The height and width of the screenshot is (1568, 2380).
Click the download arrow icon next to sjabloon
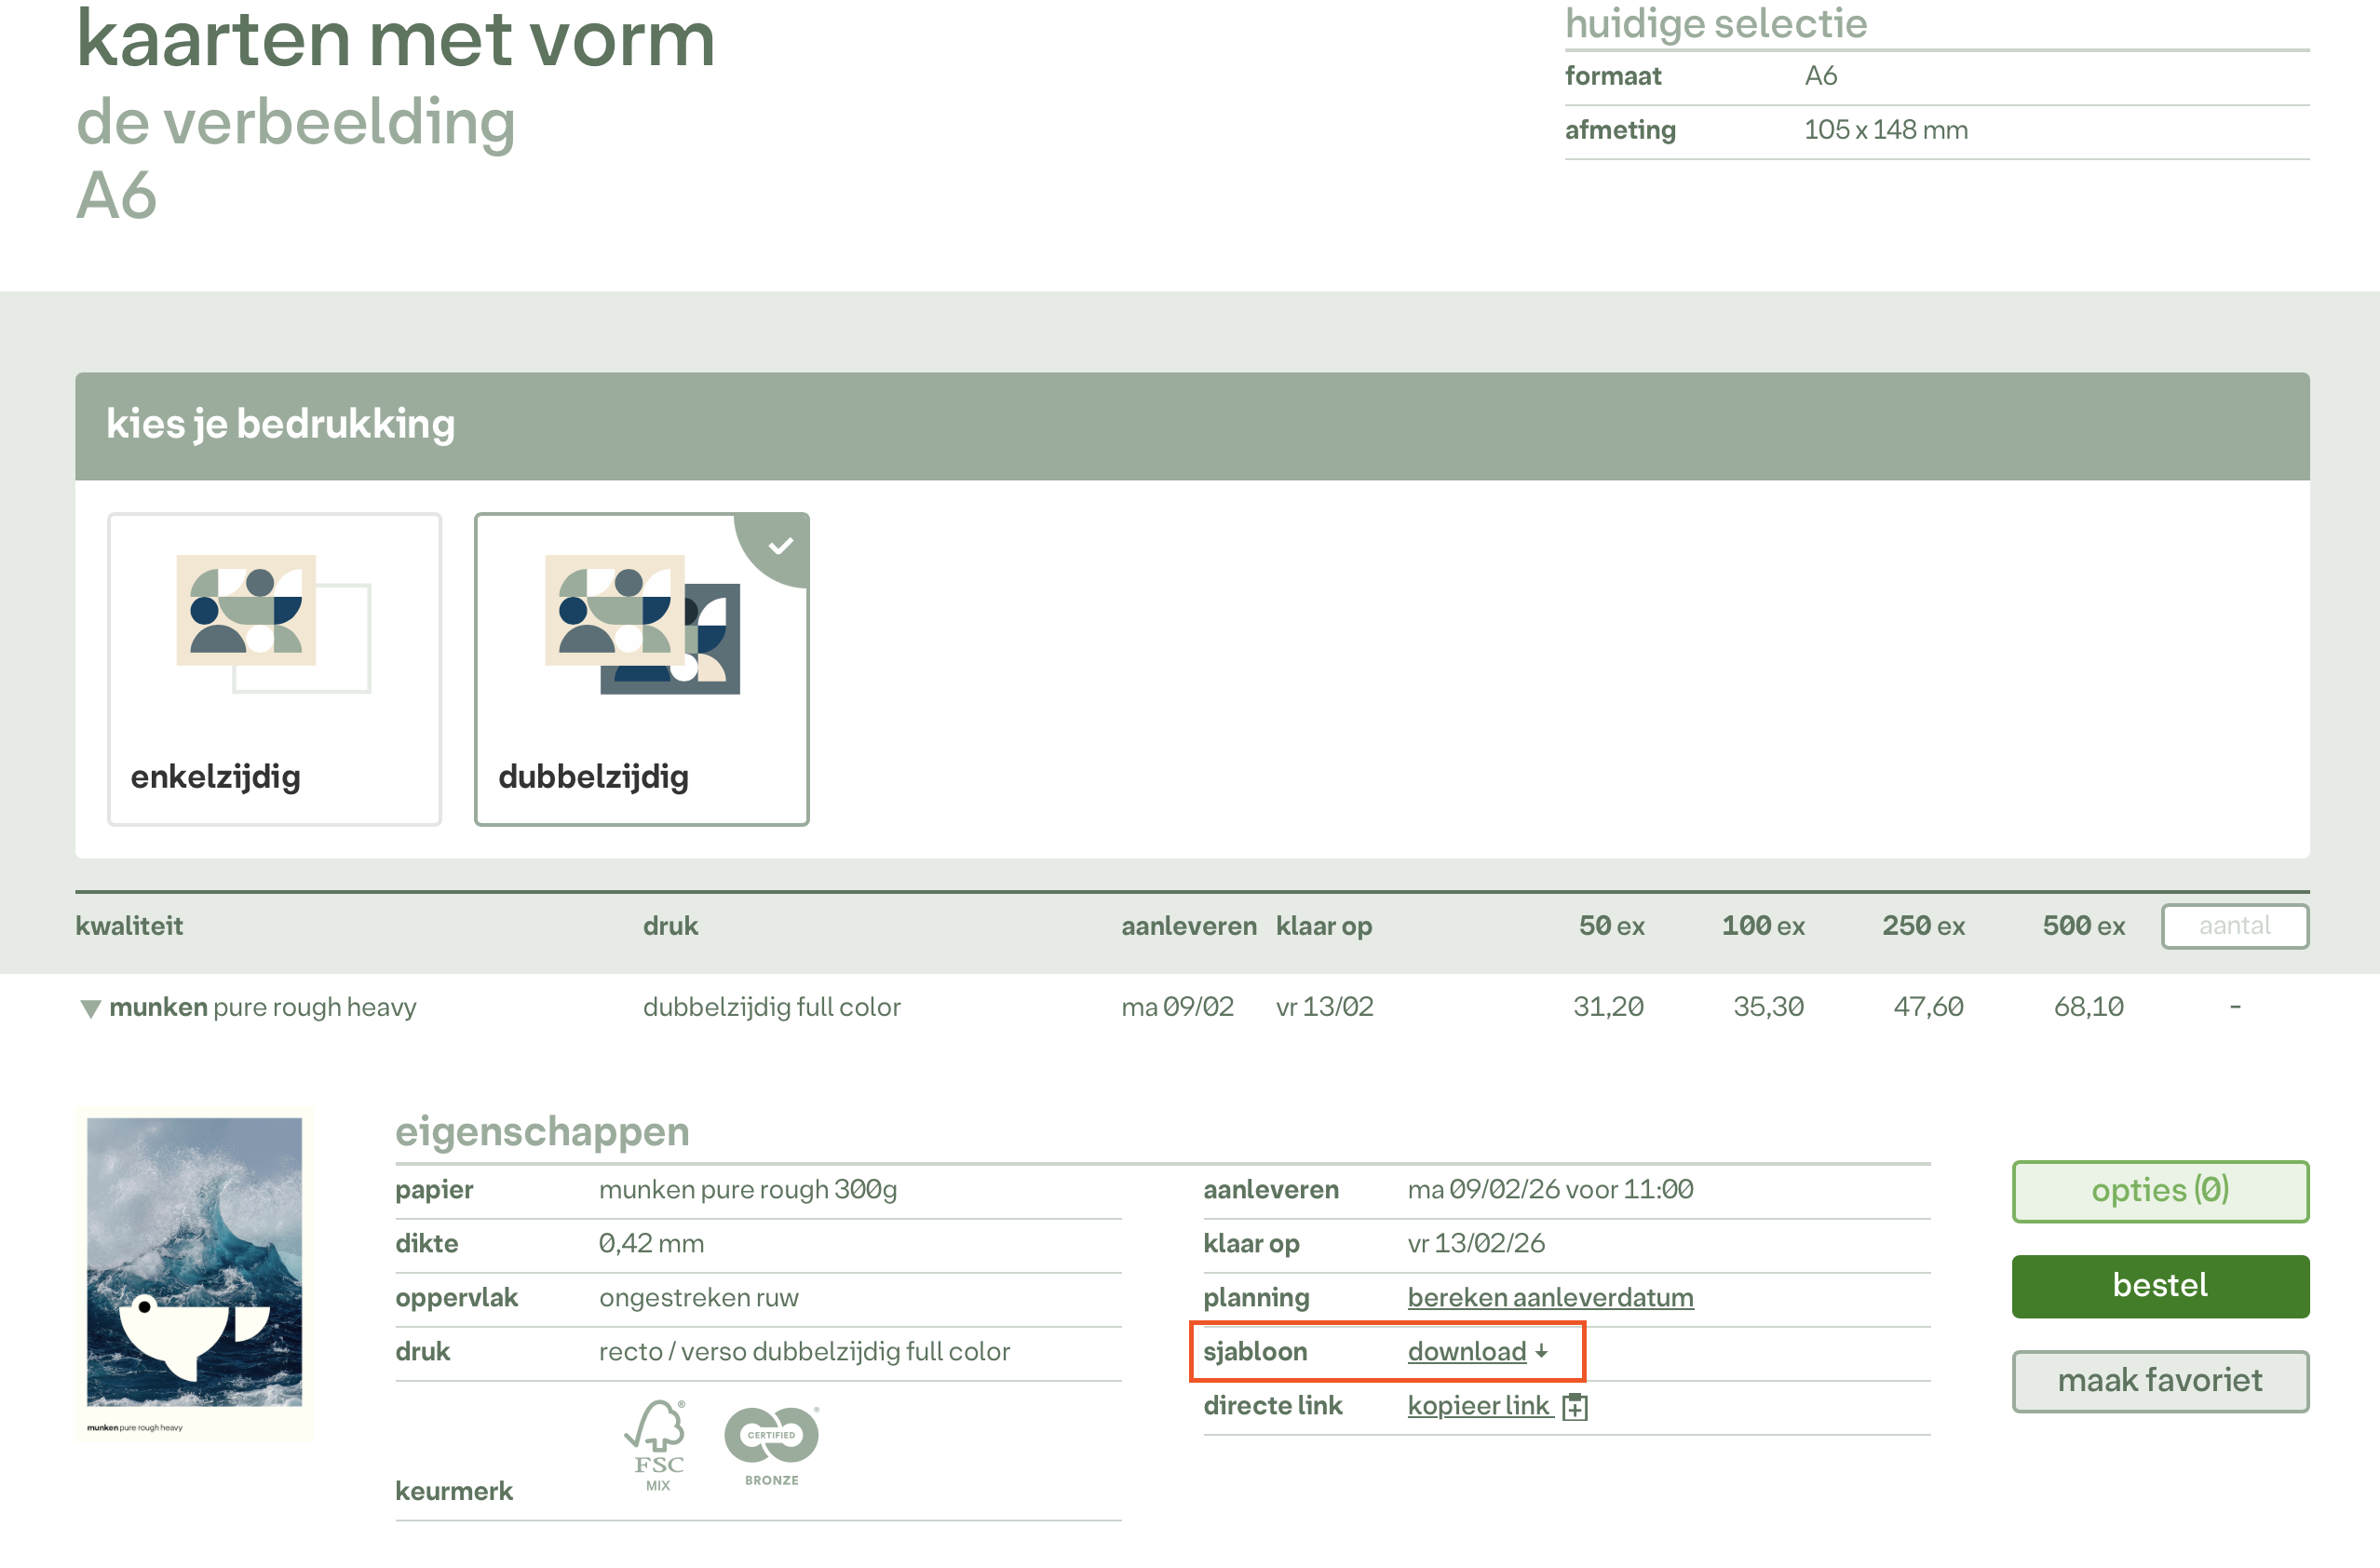[1541, 1351]
